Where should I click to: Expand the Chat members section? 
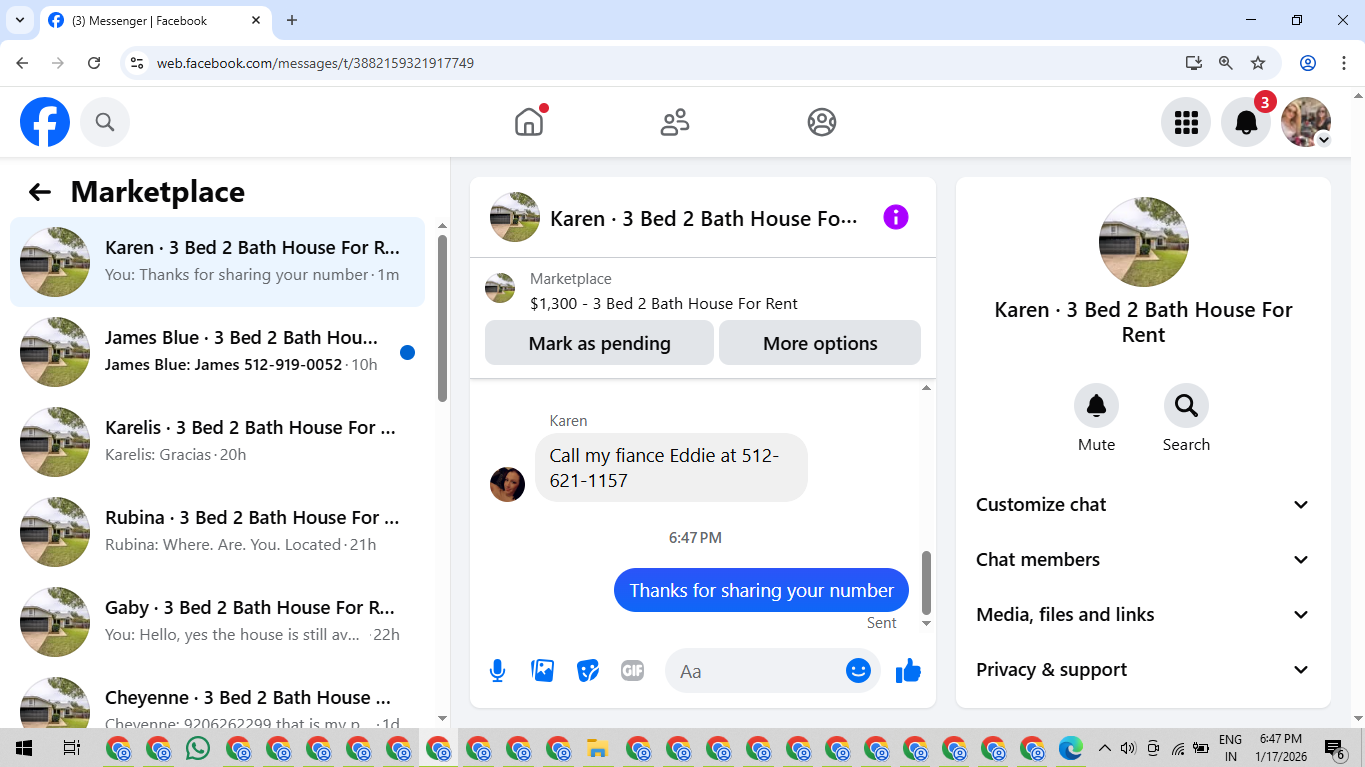[x=1143, y=560]
